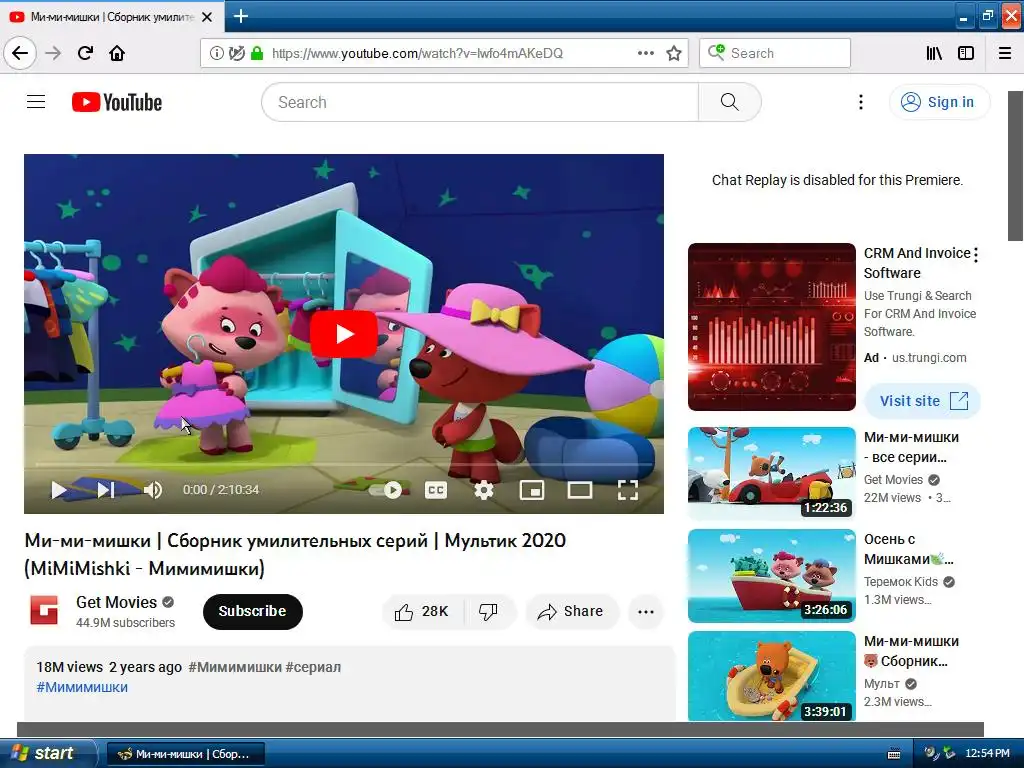
Task: Enter full screen mode
Action: point(628,489)
